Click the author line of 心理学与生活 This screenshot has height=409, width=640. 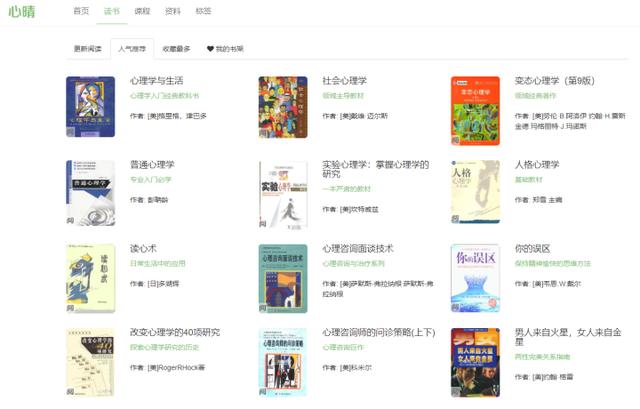[x=168, y=116]
